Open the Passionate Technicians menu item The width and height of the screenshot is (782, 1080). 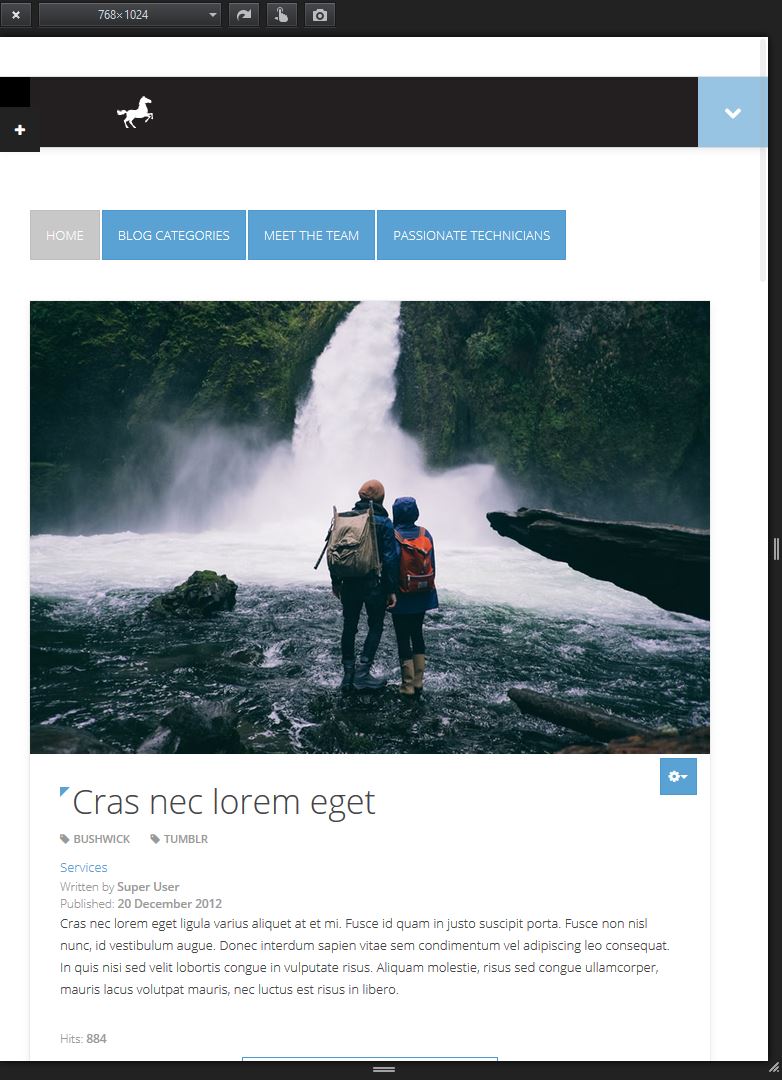[x=471, y=235]
